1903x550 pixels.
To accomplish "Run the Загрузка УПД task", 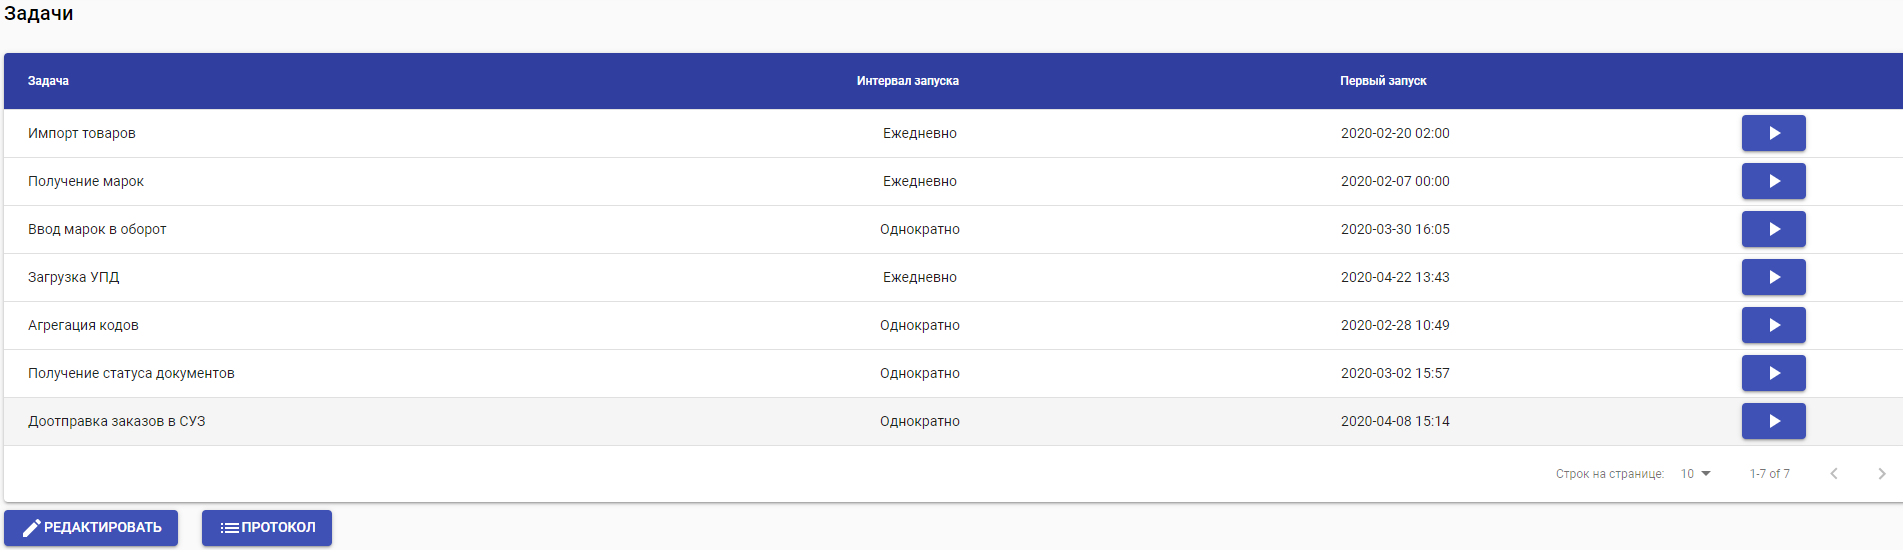I will click(x=1773, y=277).
